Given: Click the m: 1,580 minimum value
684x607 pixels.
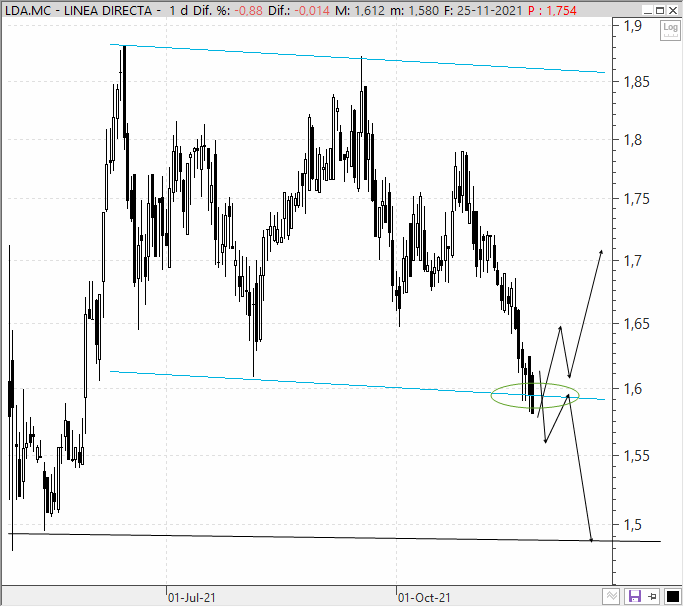Looking at the screenshot, I should click(414, 10).
